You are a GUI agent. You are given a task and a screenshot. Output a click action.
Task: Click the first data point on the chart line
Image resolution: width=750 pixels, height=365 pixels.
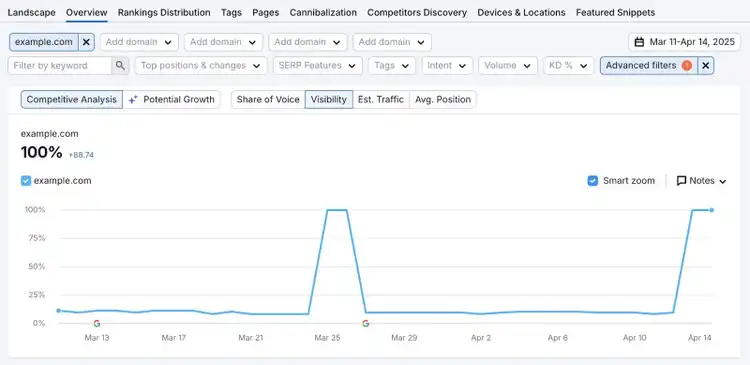click(x=58, y=310)
